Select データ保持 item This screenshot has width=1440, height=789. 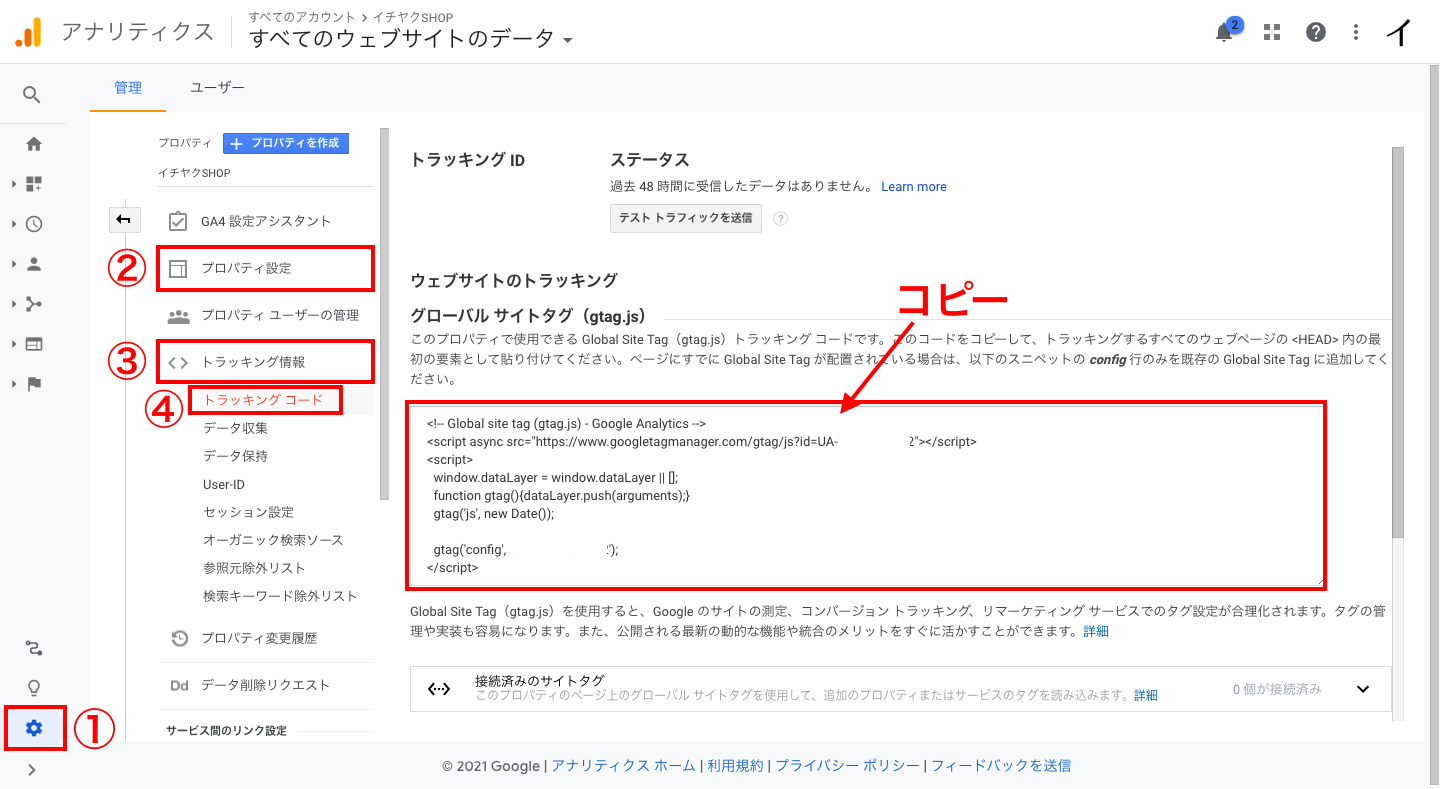(235, 456)
